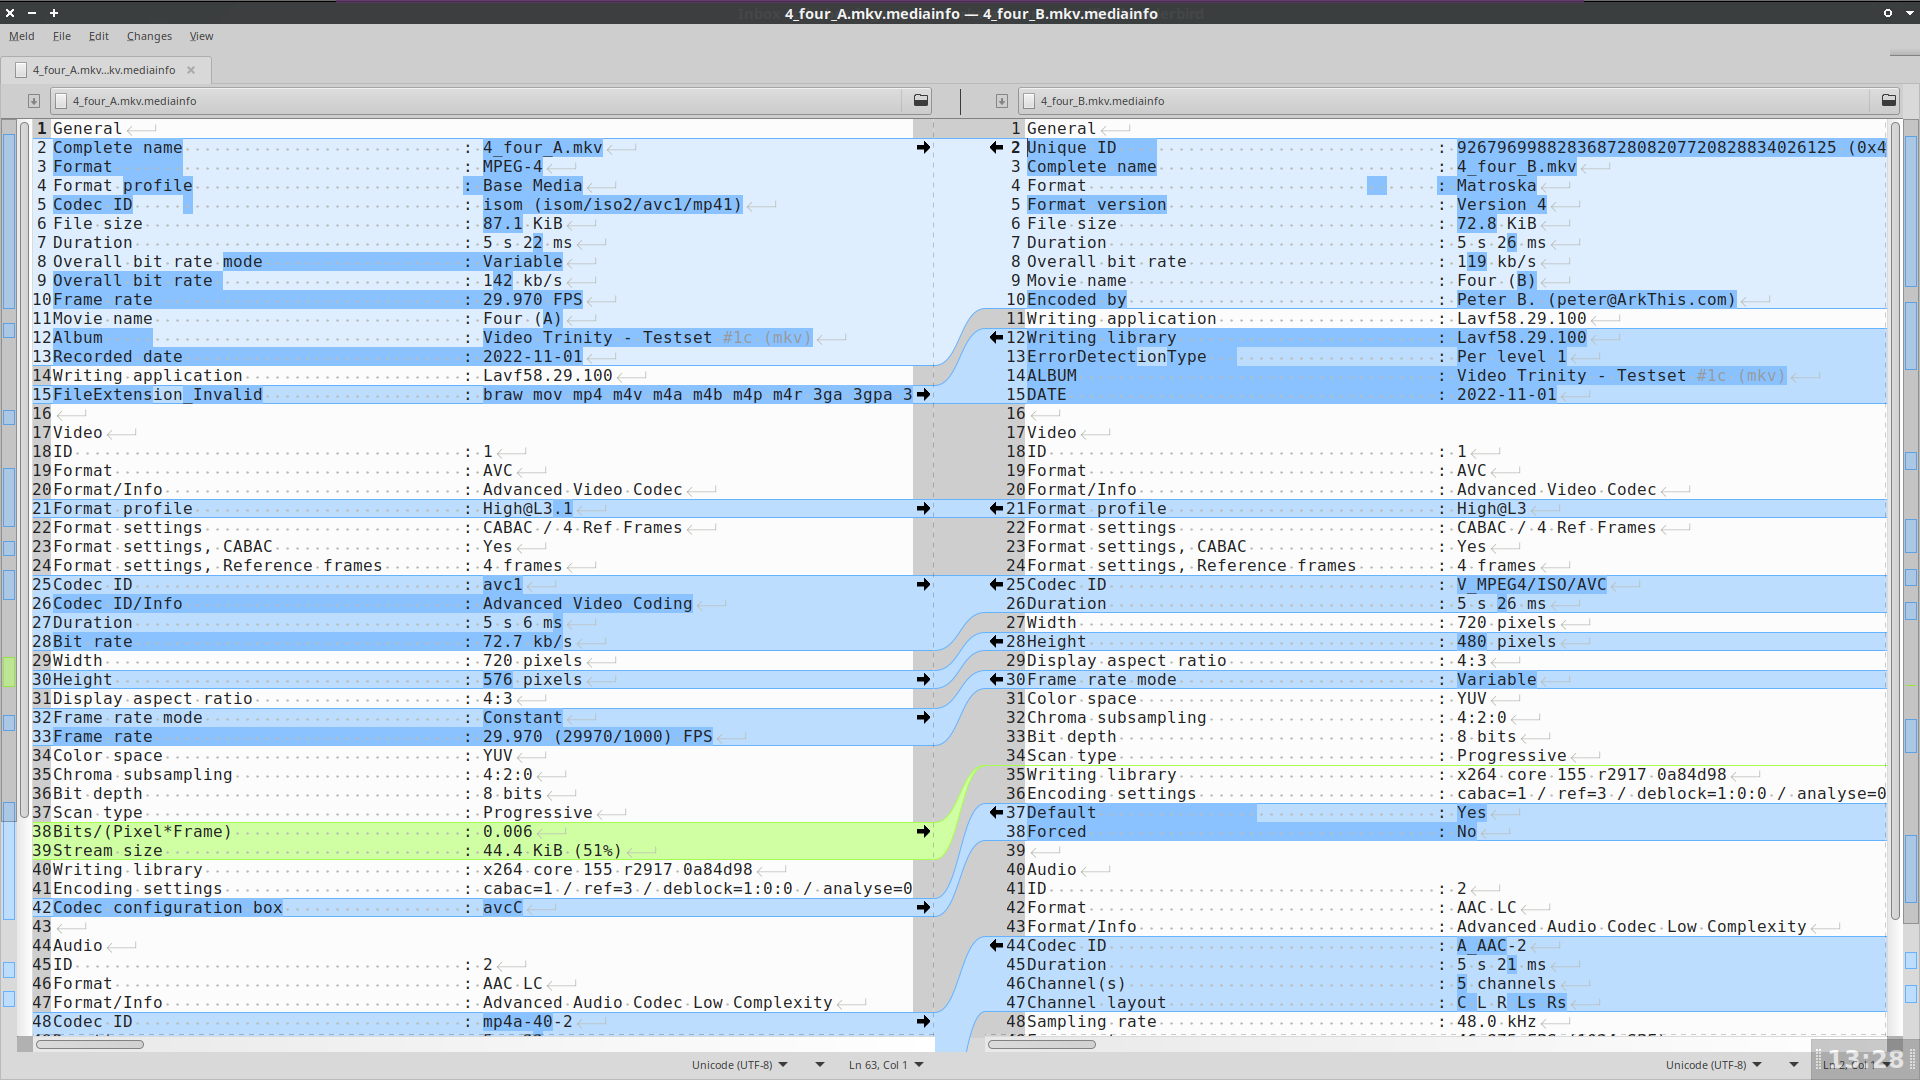The image size is (1920, 1080).
Task: Click the right pane save file icon
Action: (1001, 101)
